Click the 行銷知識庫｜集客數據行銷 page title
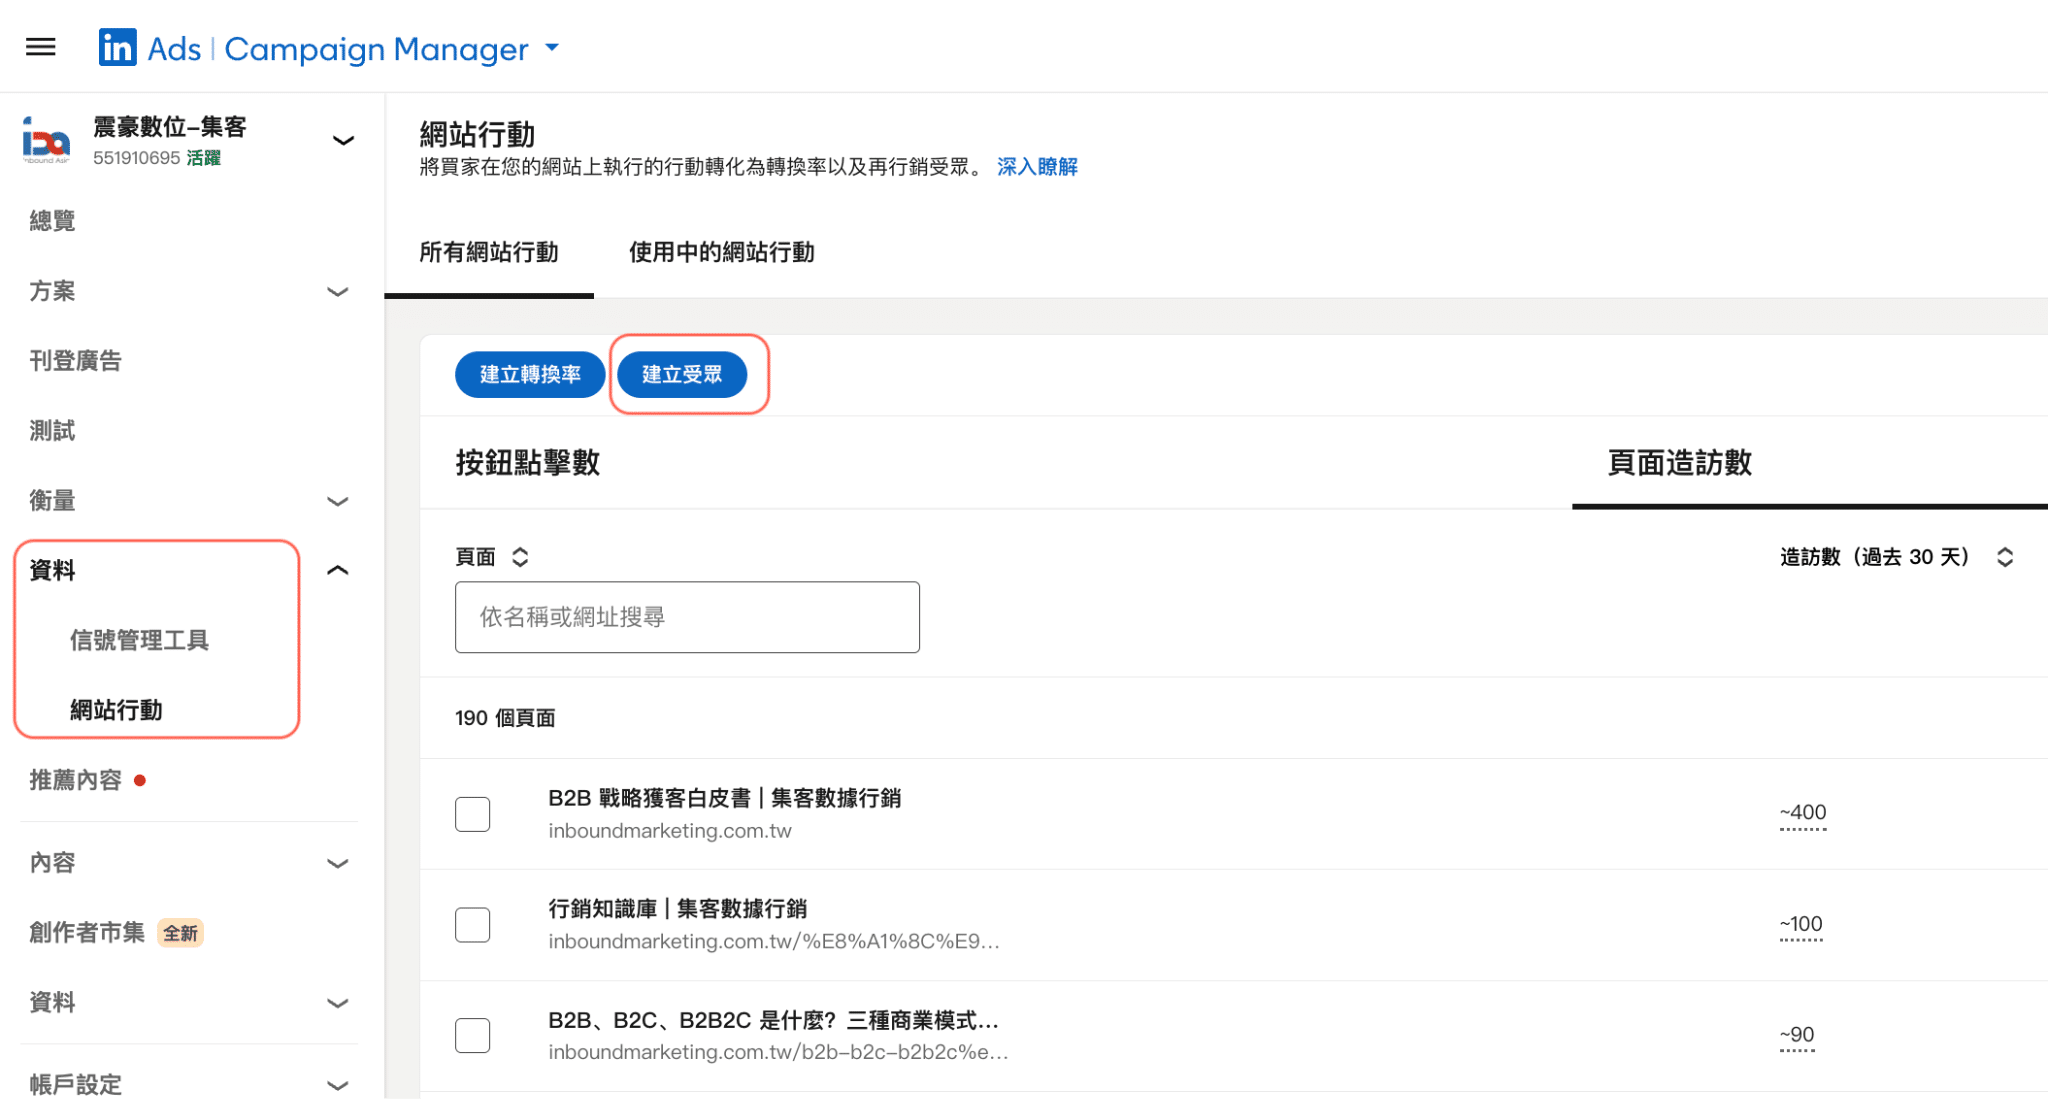Viewport: 2048px width, 1099px height. (x=677, y=909)
